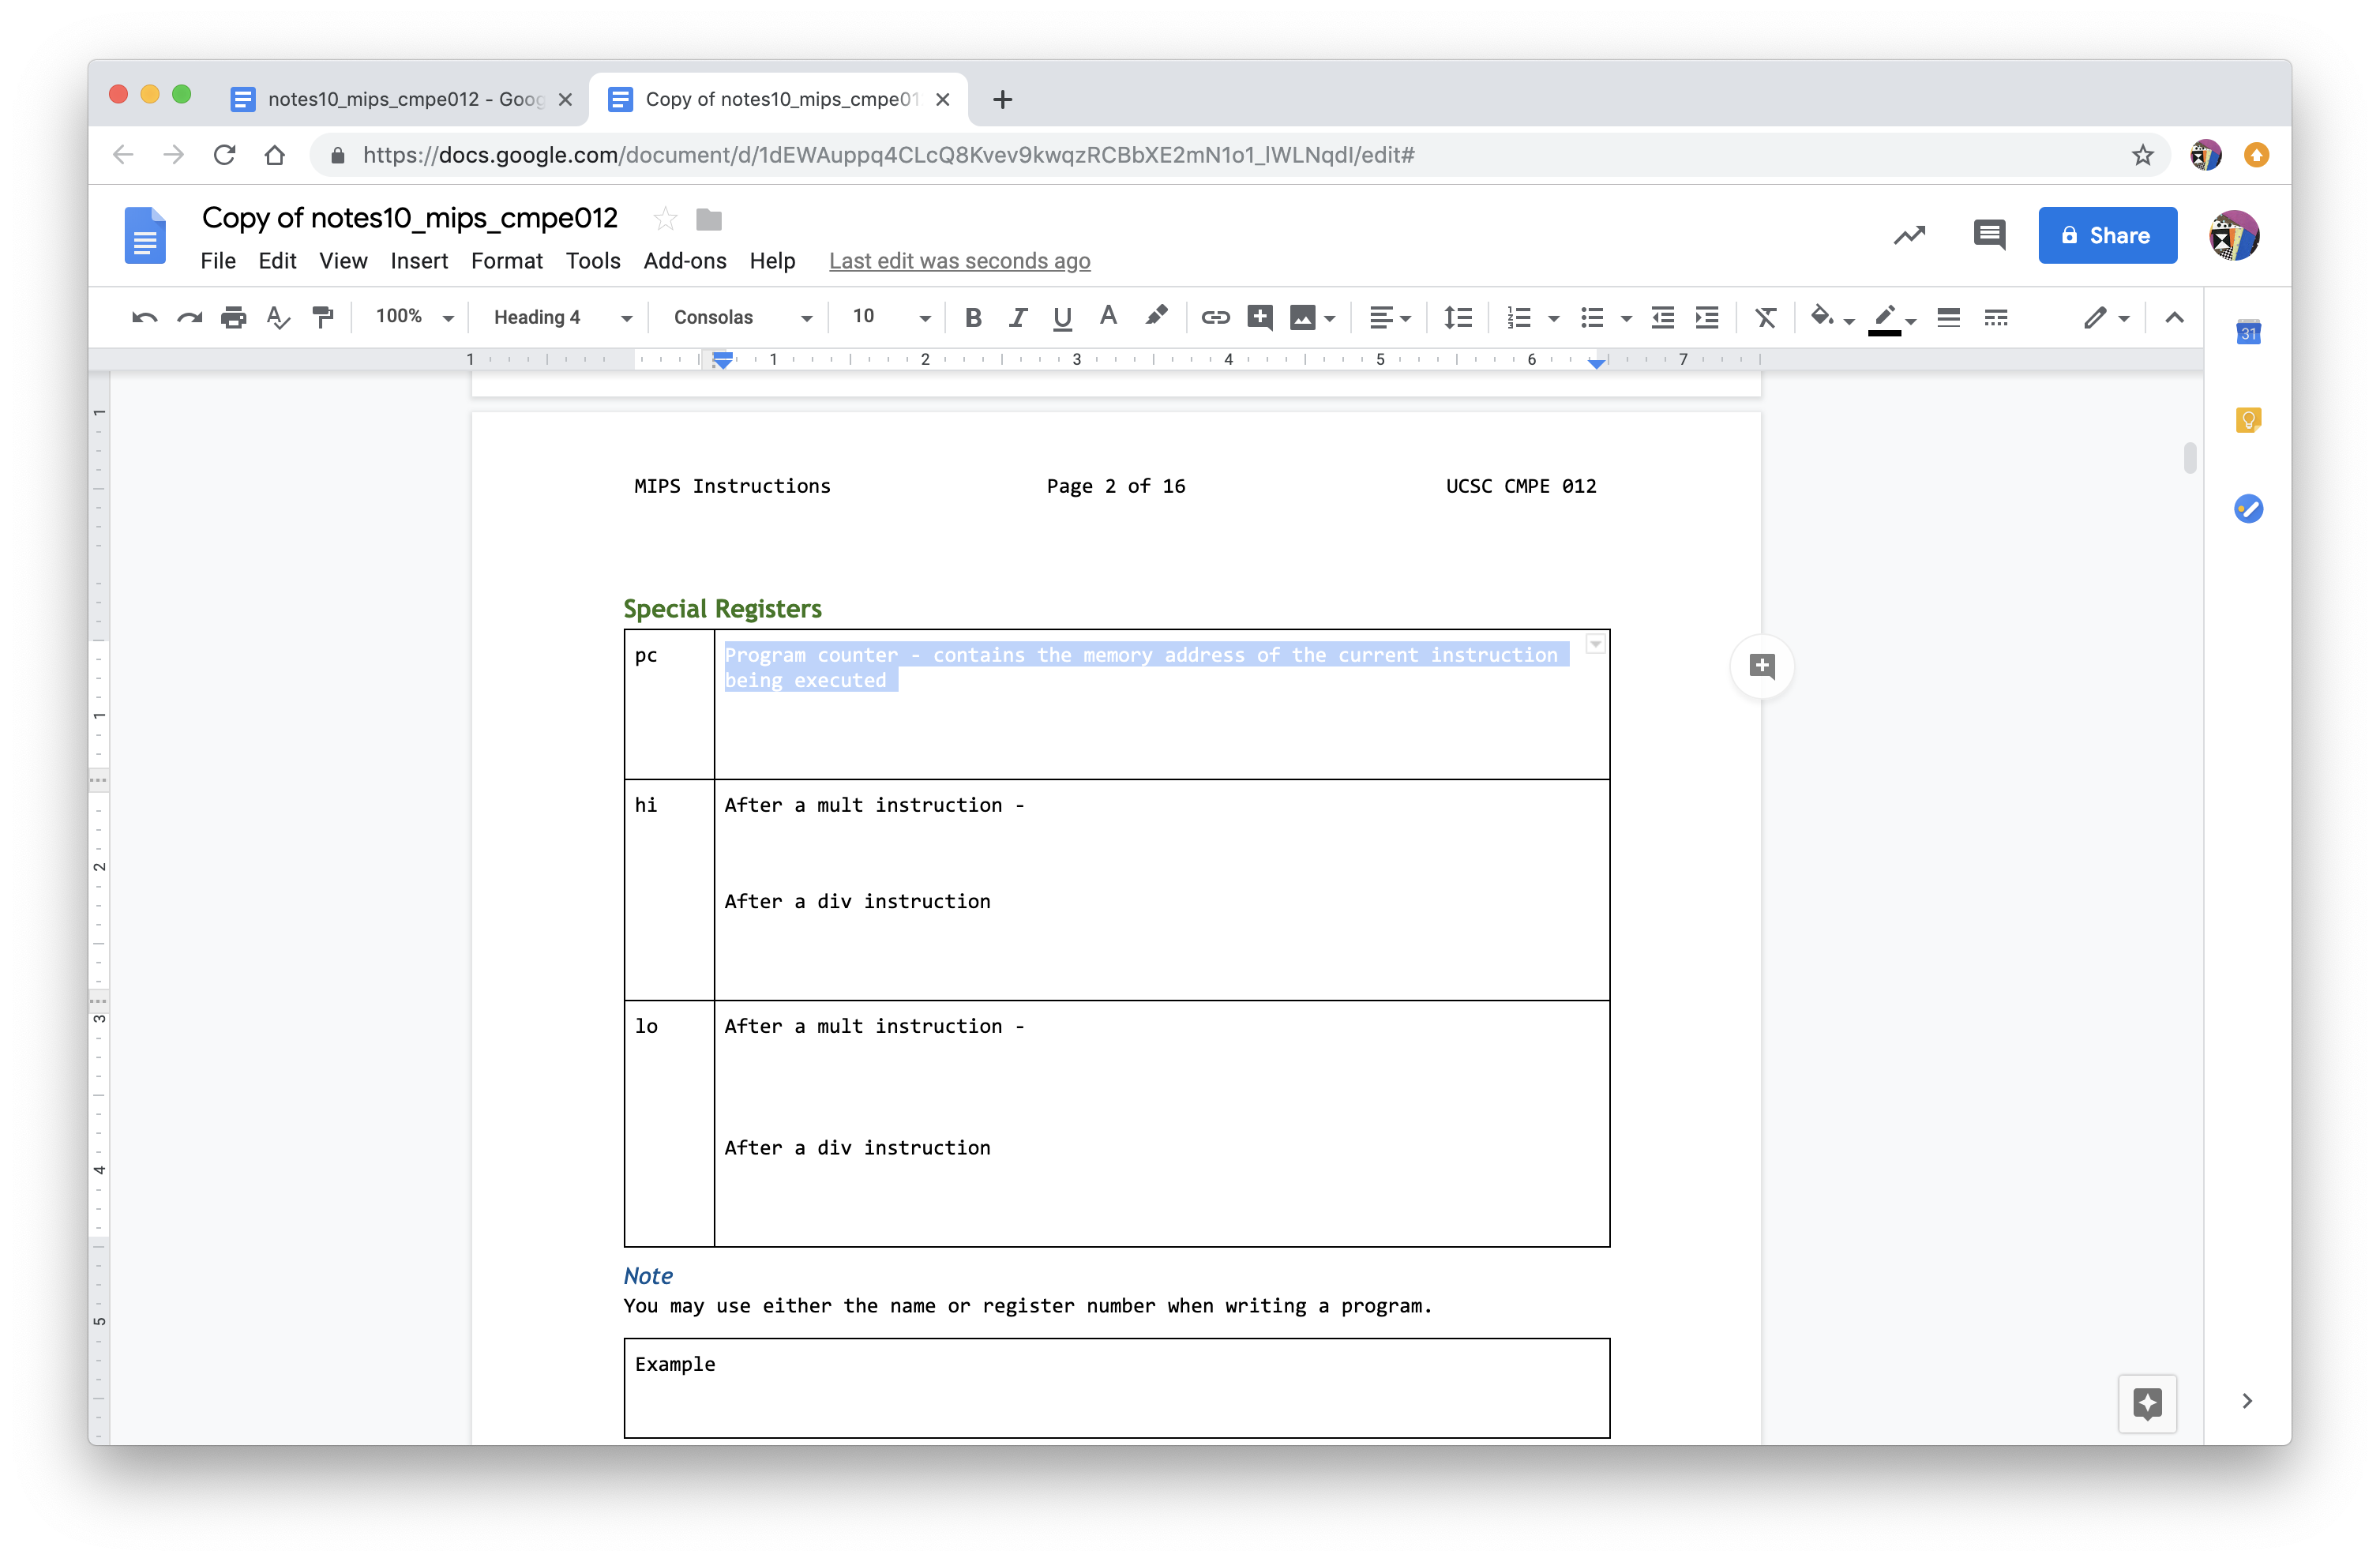
Task: Insert a link using the toolbar icon
Action: pos(1215,317)
